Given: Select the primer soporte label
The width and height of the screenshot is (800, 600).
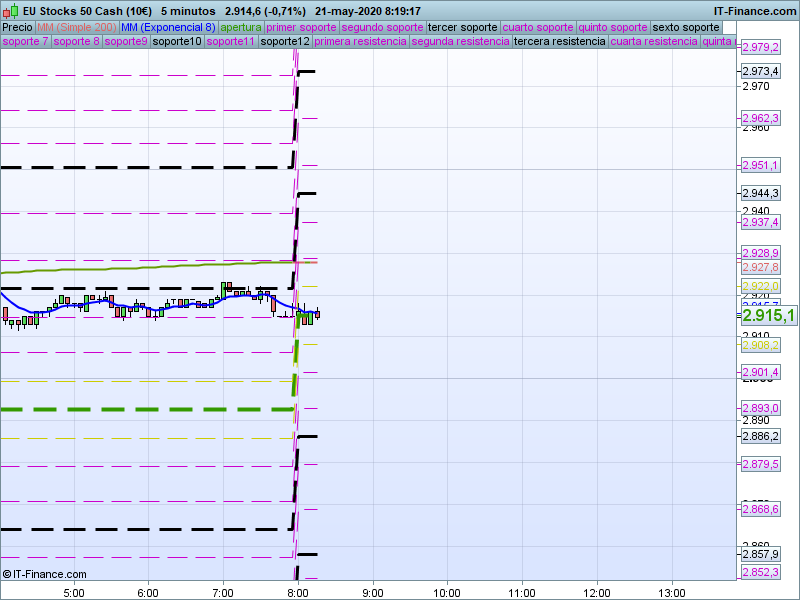Looking at the screenshot, I should (302, 27).
